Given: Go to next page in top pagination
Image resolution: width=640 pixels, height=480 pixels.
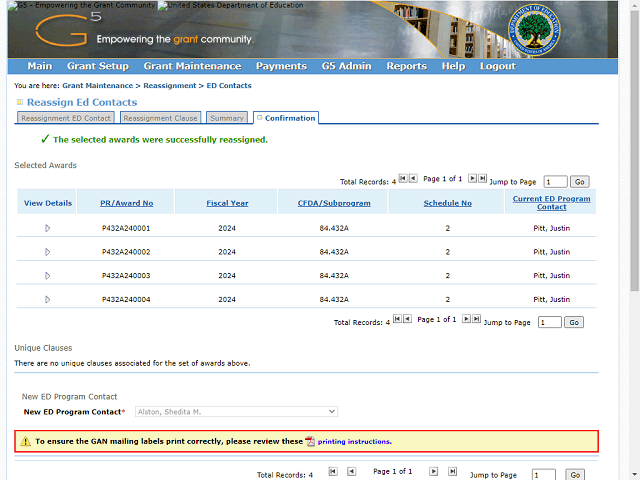Looking at the screenshot, I should [x=473, y=178].
